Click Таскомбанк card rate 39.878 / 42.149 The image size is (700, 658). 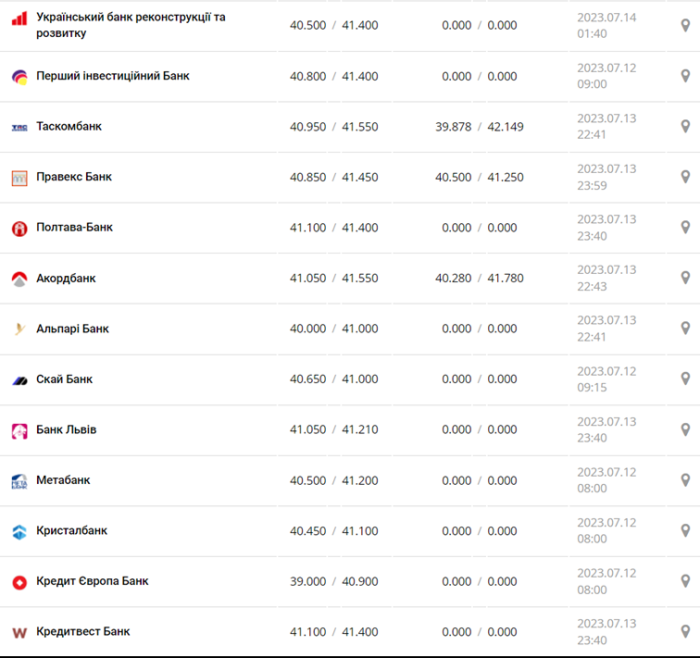point(479,127)
